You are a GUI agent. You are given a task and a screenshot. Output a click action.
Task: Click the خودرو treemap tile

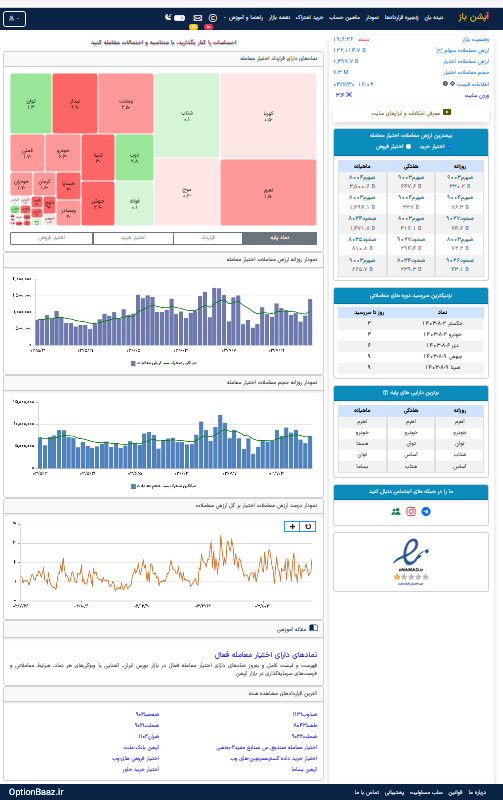[x=63, y=153]
